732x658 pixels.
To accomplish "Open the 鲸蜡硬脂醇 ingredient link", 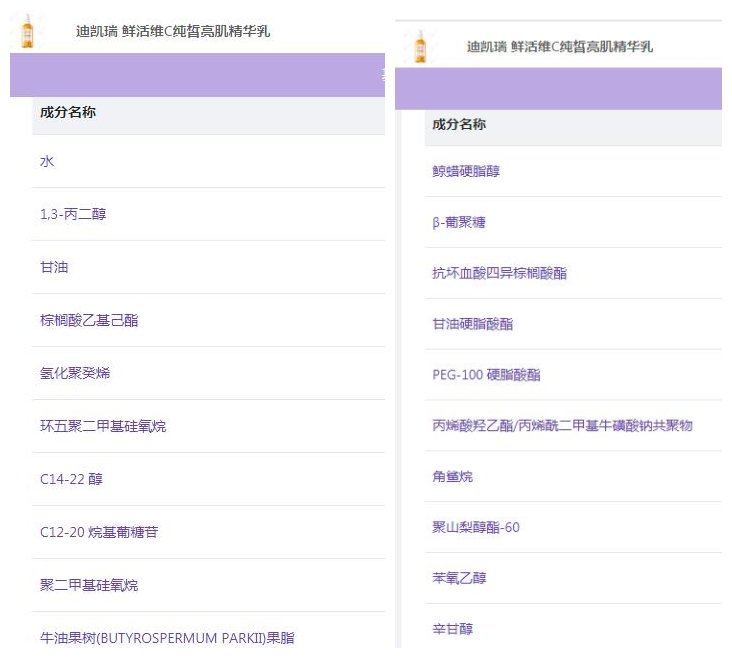I will [466, 171].
